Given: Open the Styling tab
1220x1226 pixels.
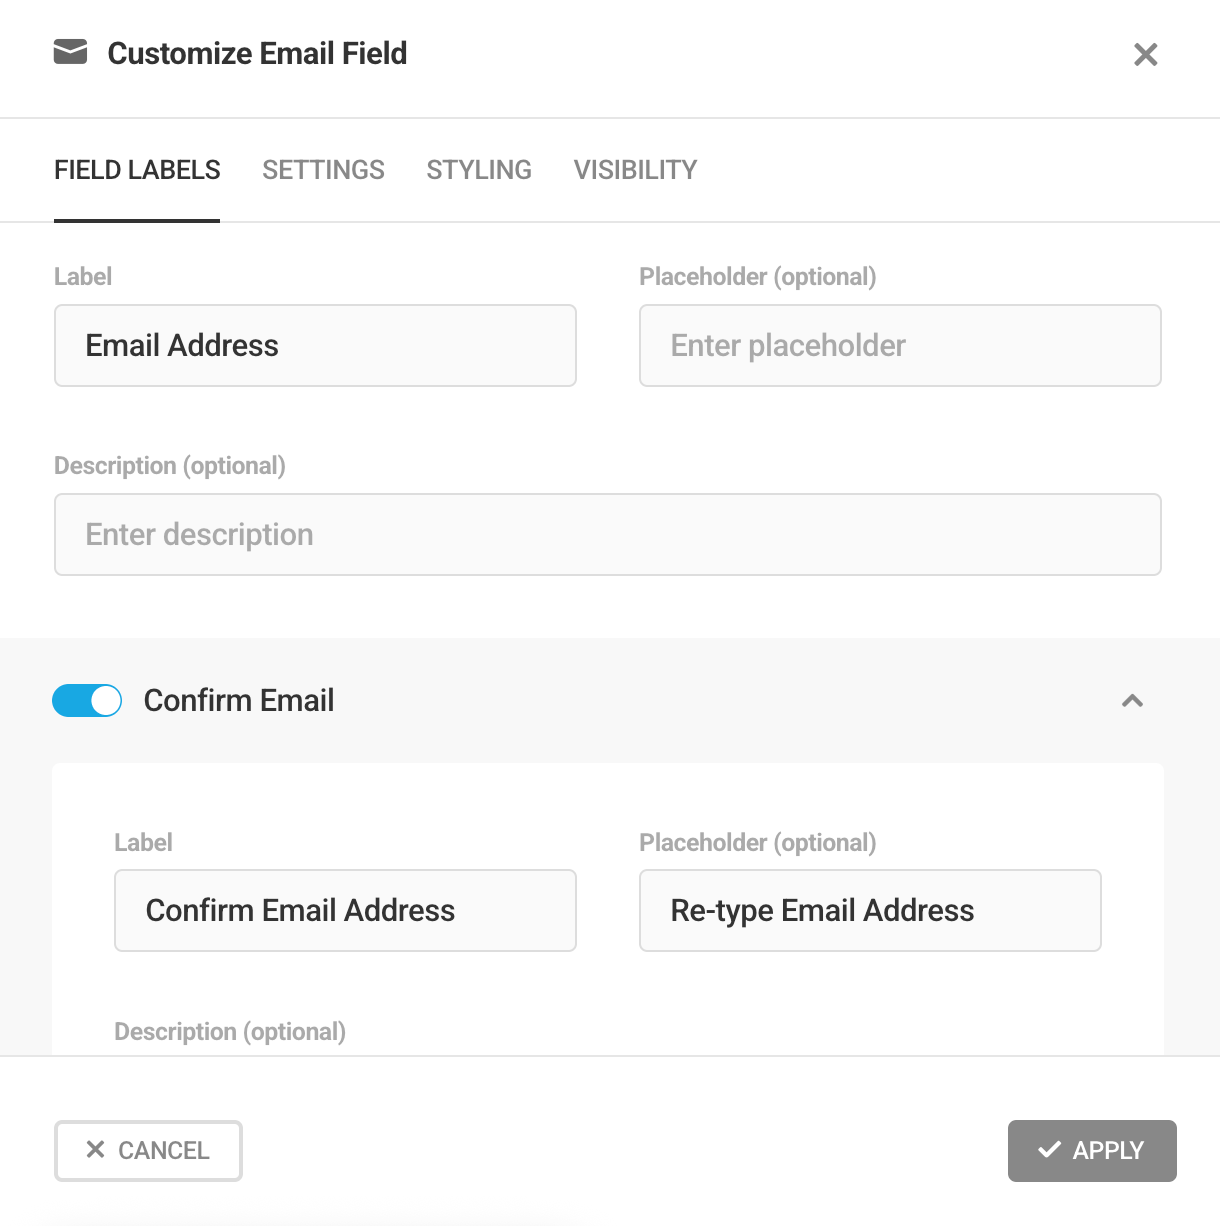Looking at the screenshot, I should coord(479,170).
